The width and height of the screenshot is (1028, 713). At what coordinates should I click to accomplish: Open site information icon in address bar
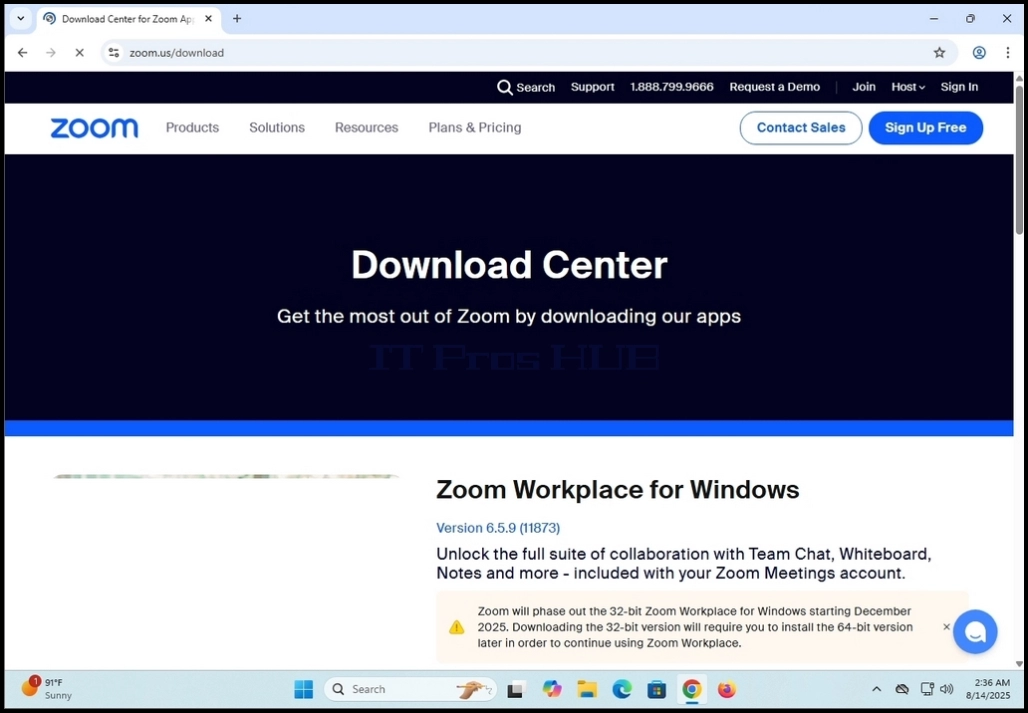[x=114, y=52]
